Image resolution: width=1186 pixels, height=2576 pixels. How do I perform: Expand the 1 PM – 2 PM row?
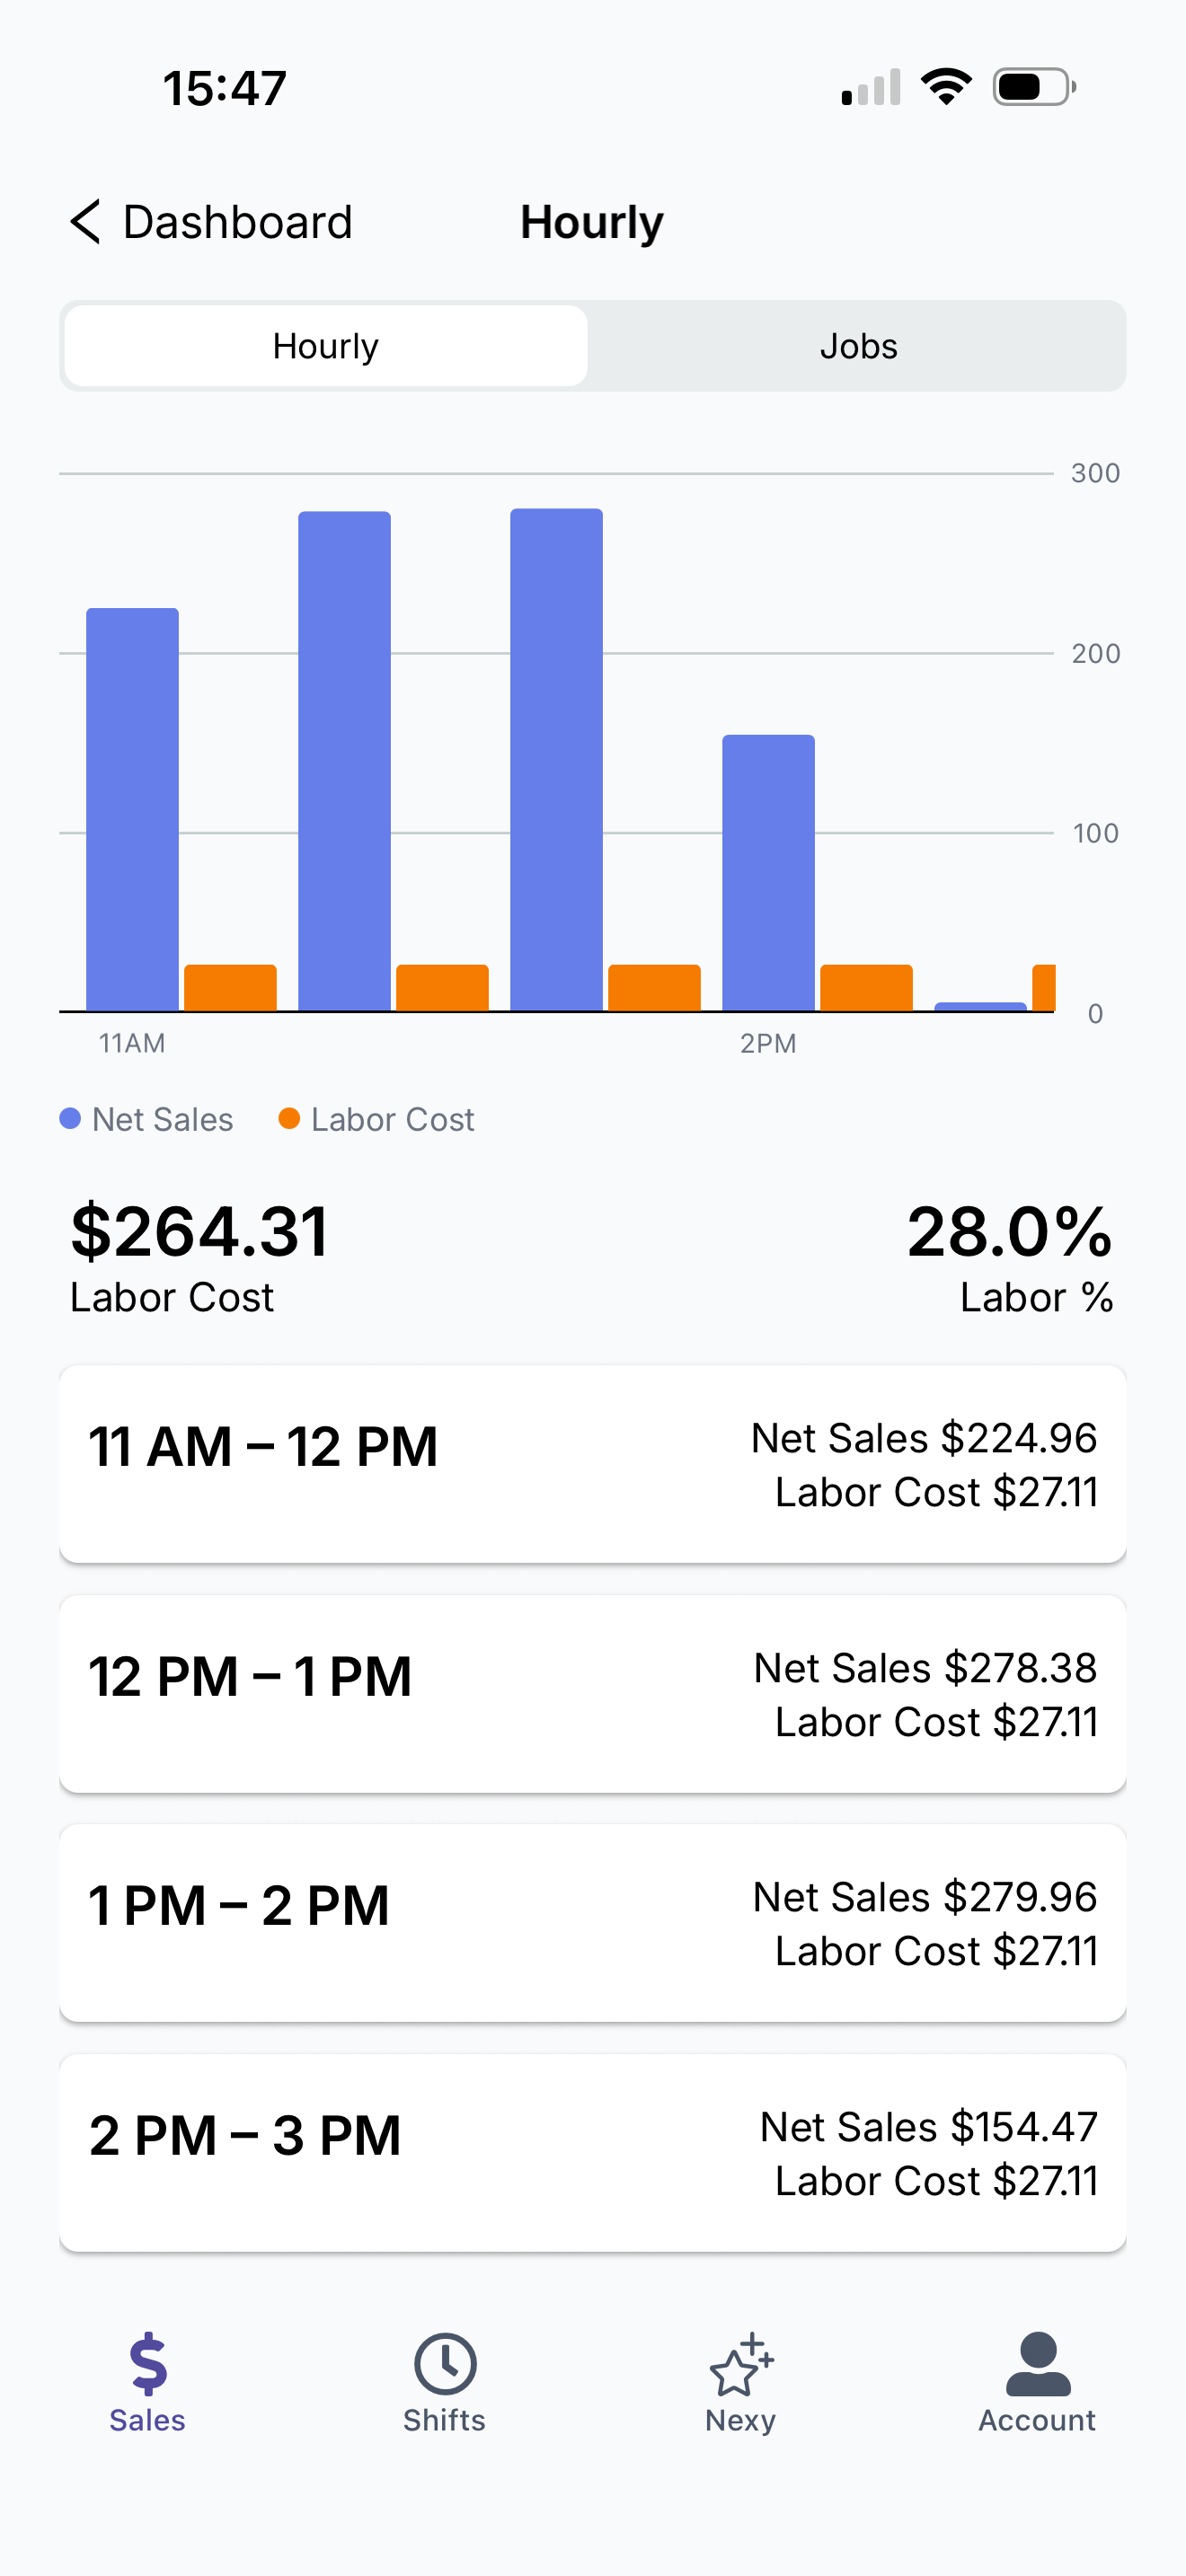point(592,1922)
